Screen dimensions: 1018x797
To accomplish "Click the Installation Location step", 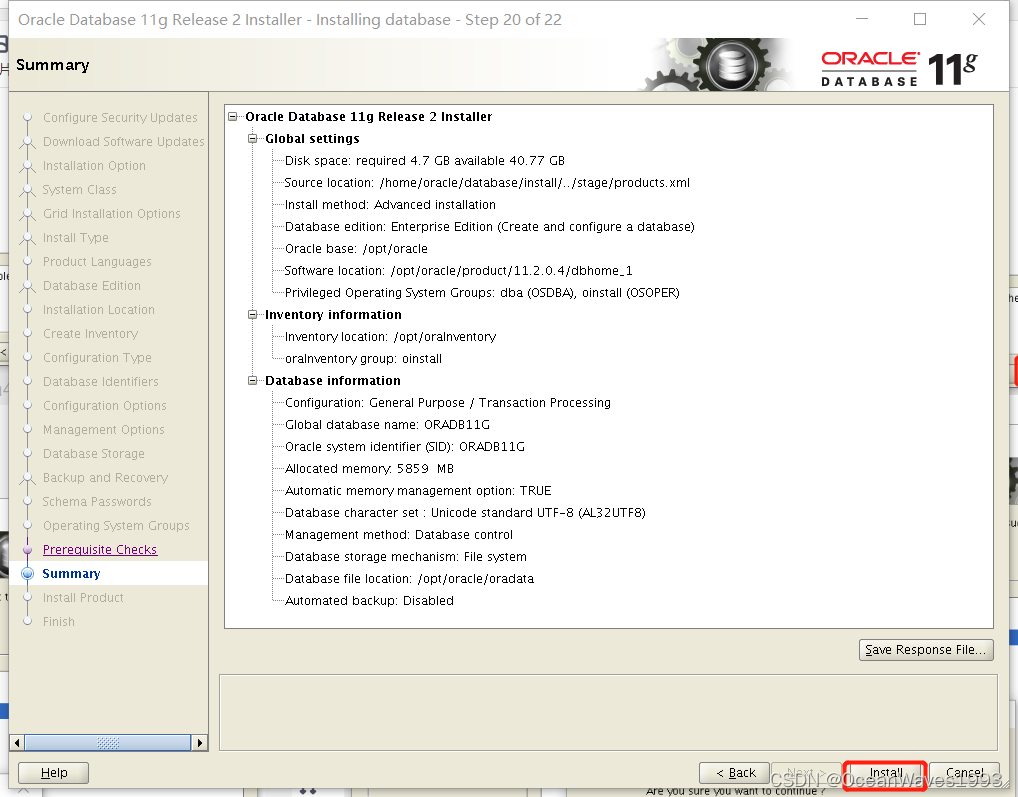I will (99, 310).
